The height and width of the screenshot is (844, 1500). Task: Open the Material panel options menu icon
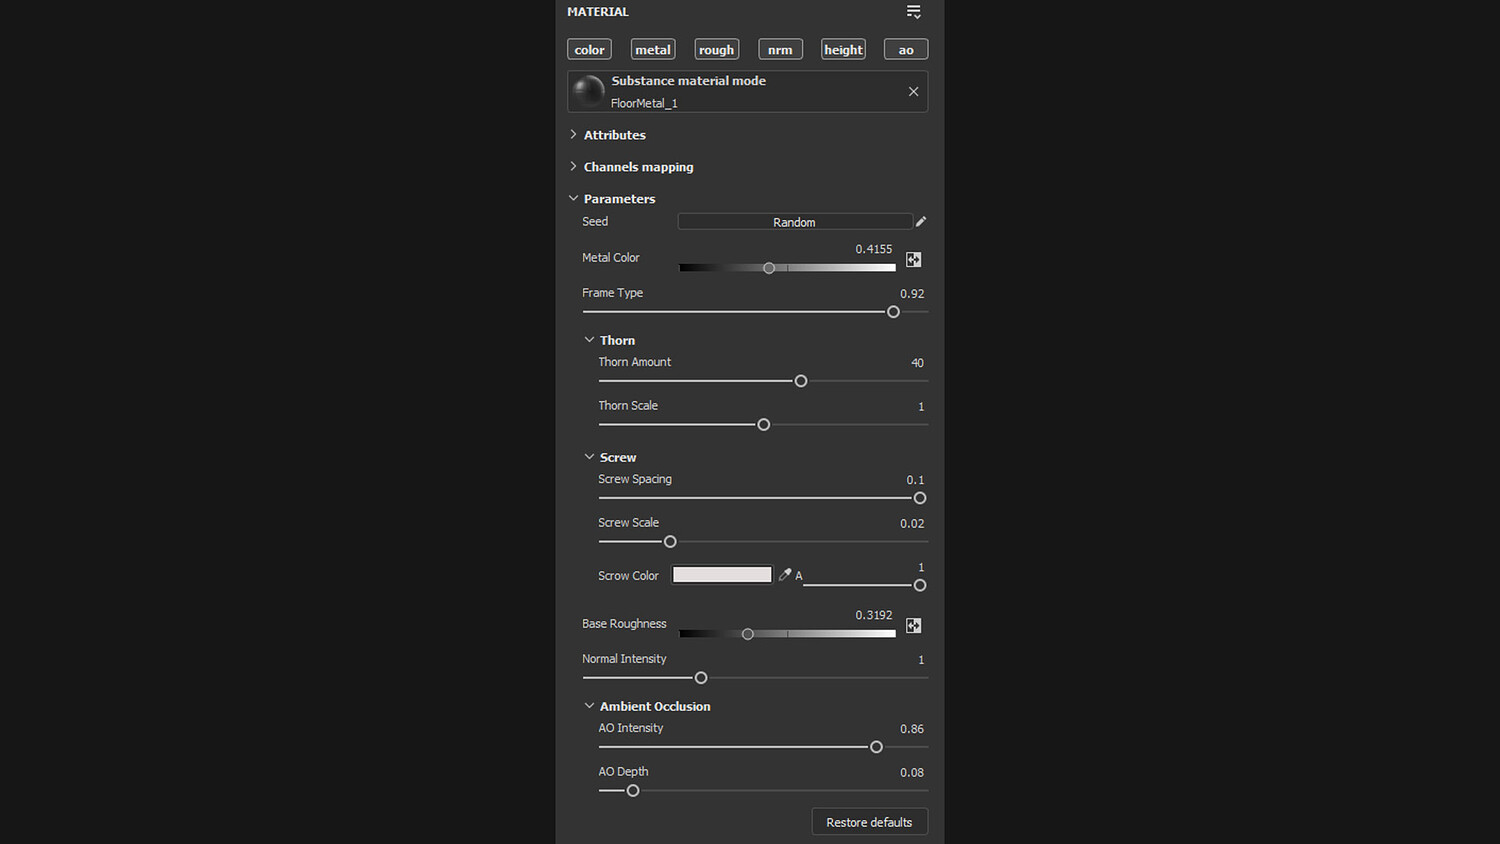pyautogui.click(x=913, y=12)
